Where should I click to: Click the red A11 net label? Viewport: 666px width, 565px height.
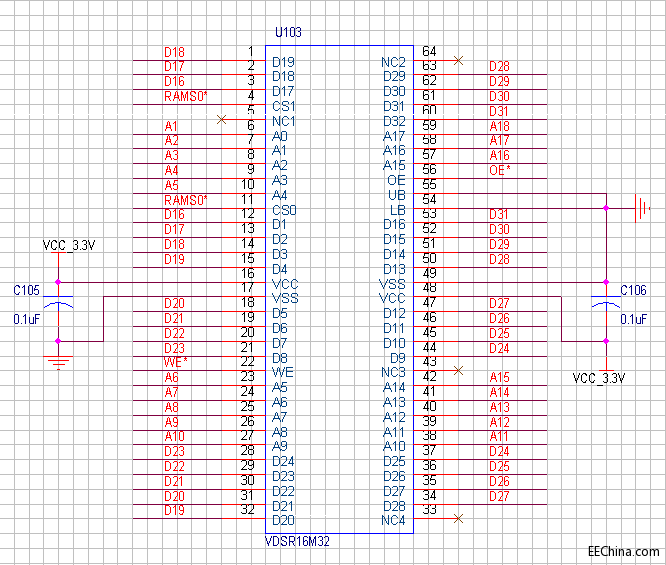click(499, 436)
